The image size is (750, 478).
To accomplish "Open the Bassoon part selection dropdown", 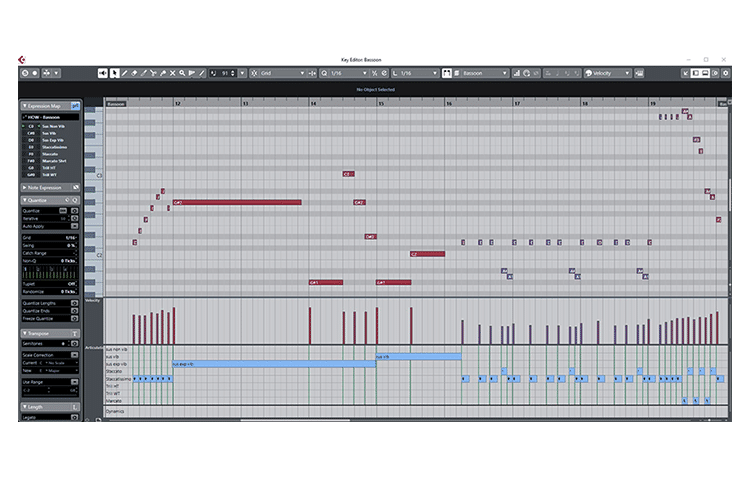I will [x=484, y=73].
